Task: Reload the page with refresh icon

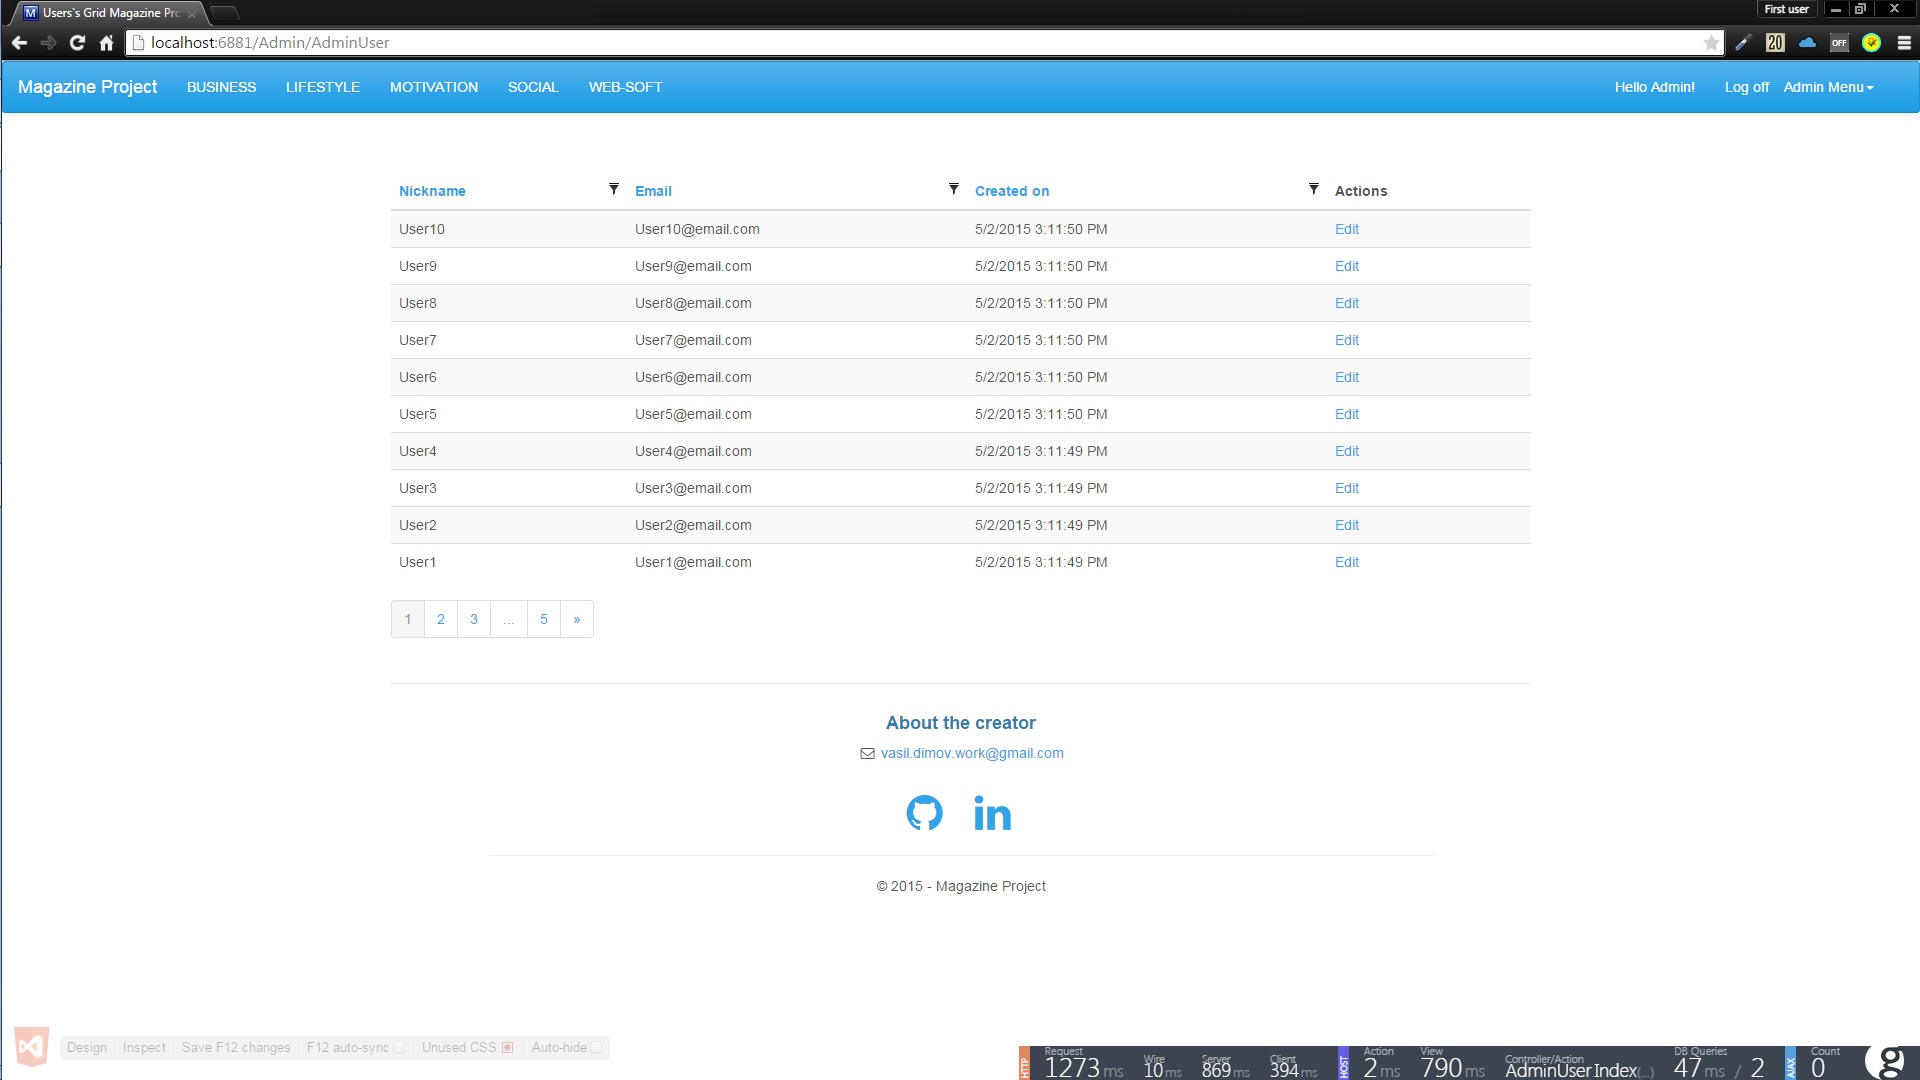Action: click(77, 42)
